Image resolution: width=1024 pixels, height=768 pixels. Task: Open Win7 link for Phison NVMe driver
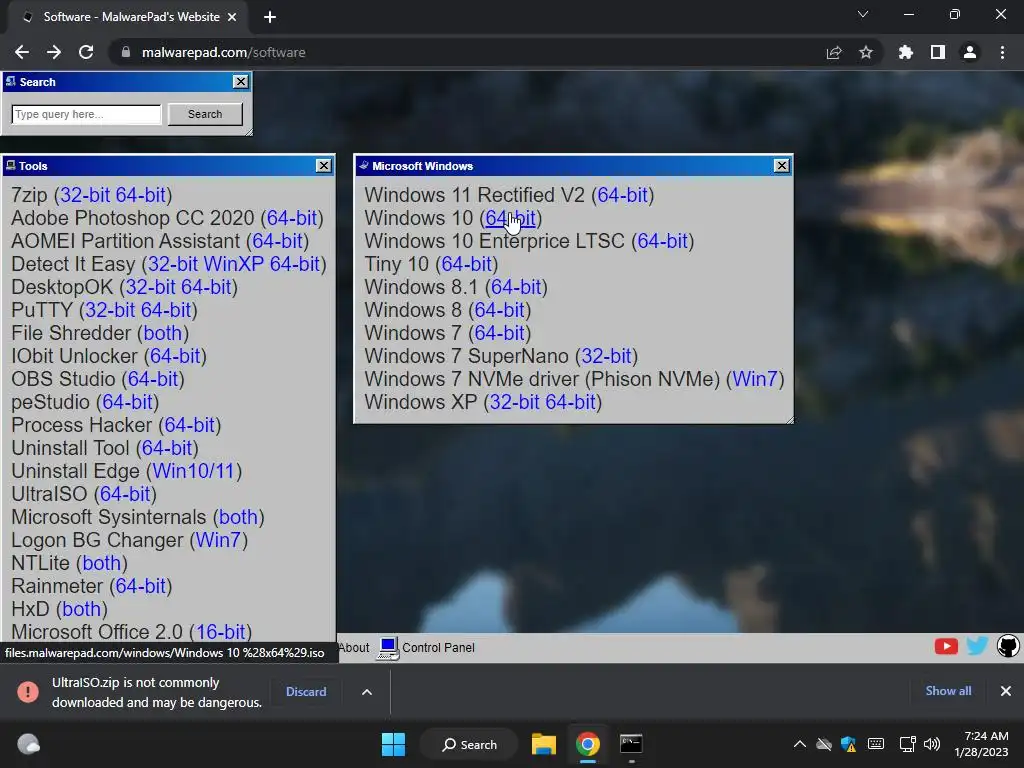(x=755, y=379)
